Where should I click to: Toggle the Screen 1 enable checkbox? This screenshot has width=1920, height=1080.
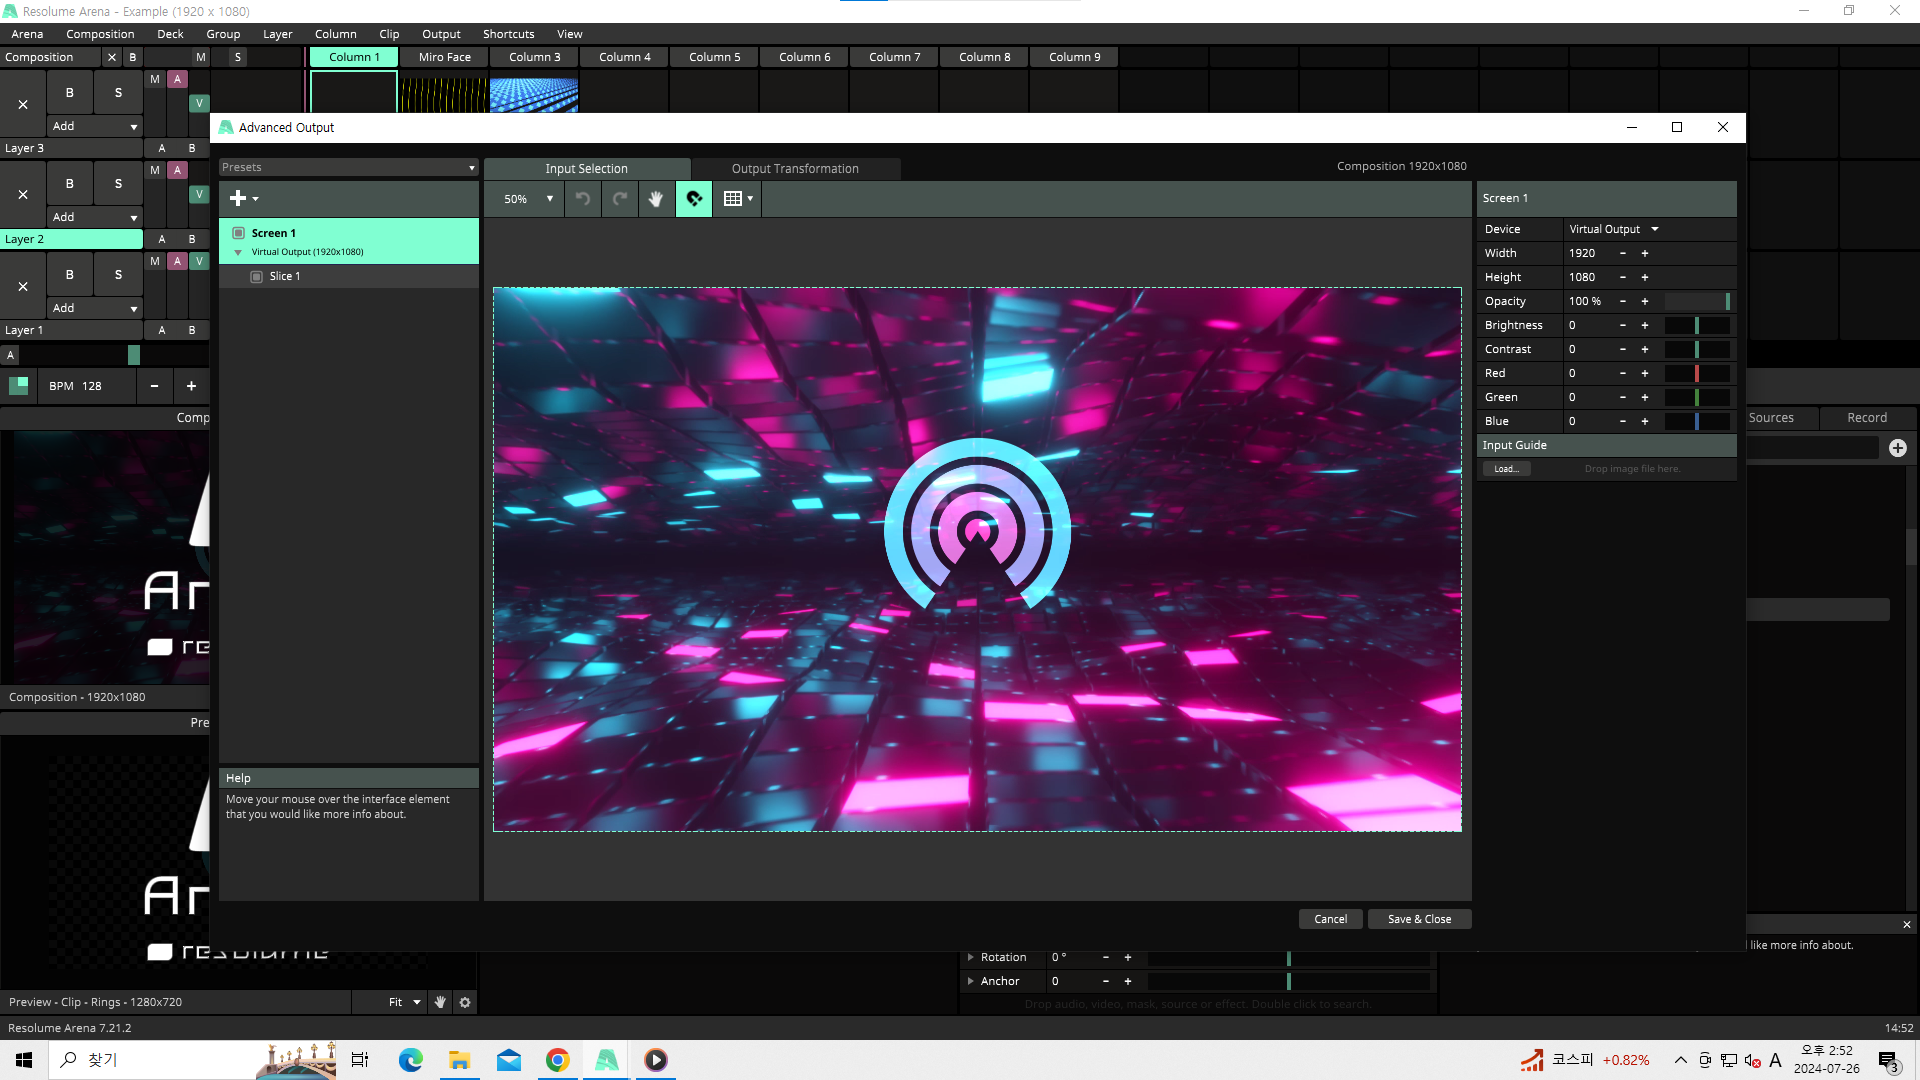coord(239,233)
